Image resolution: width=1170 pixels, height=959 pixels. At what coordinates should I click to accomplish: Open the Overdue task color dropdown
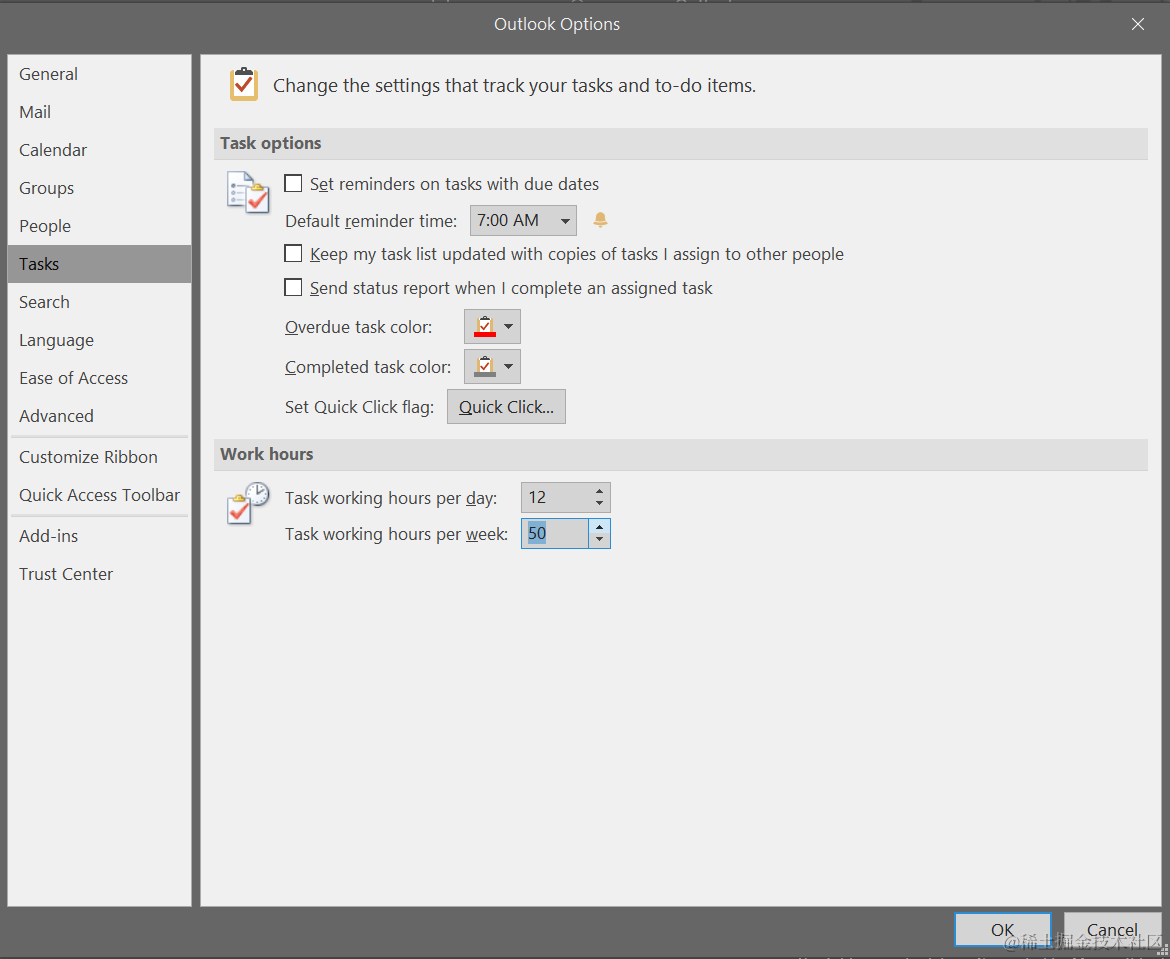click(x=508, y=326)
